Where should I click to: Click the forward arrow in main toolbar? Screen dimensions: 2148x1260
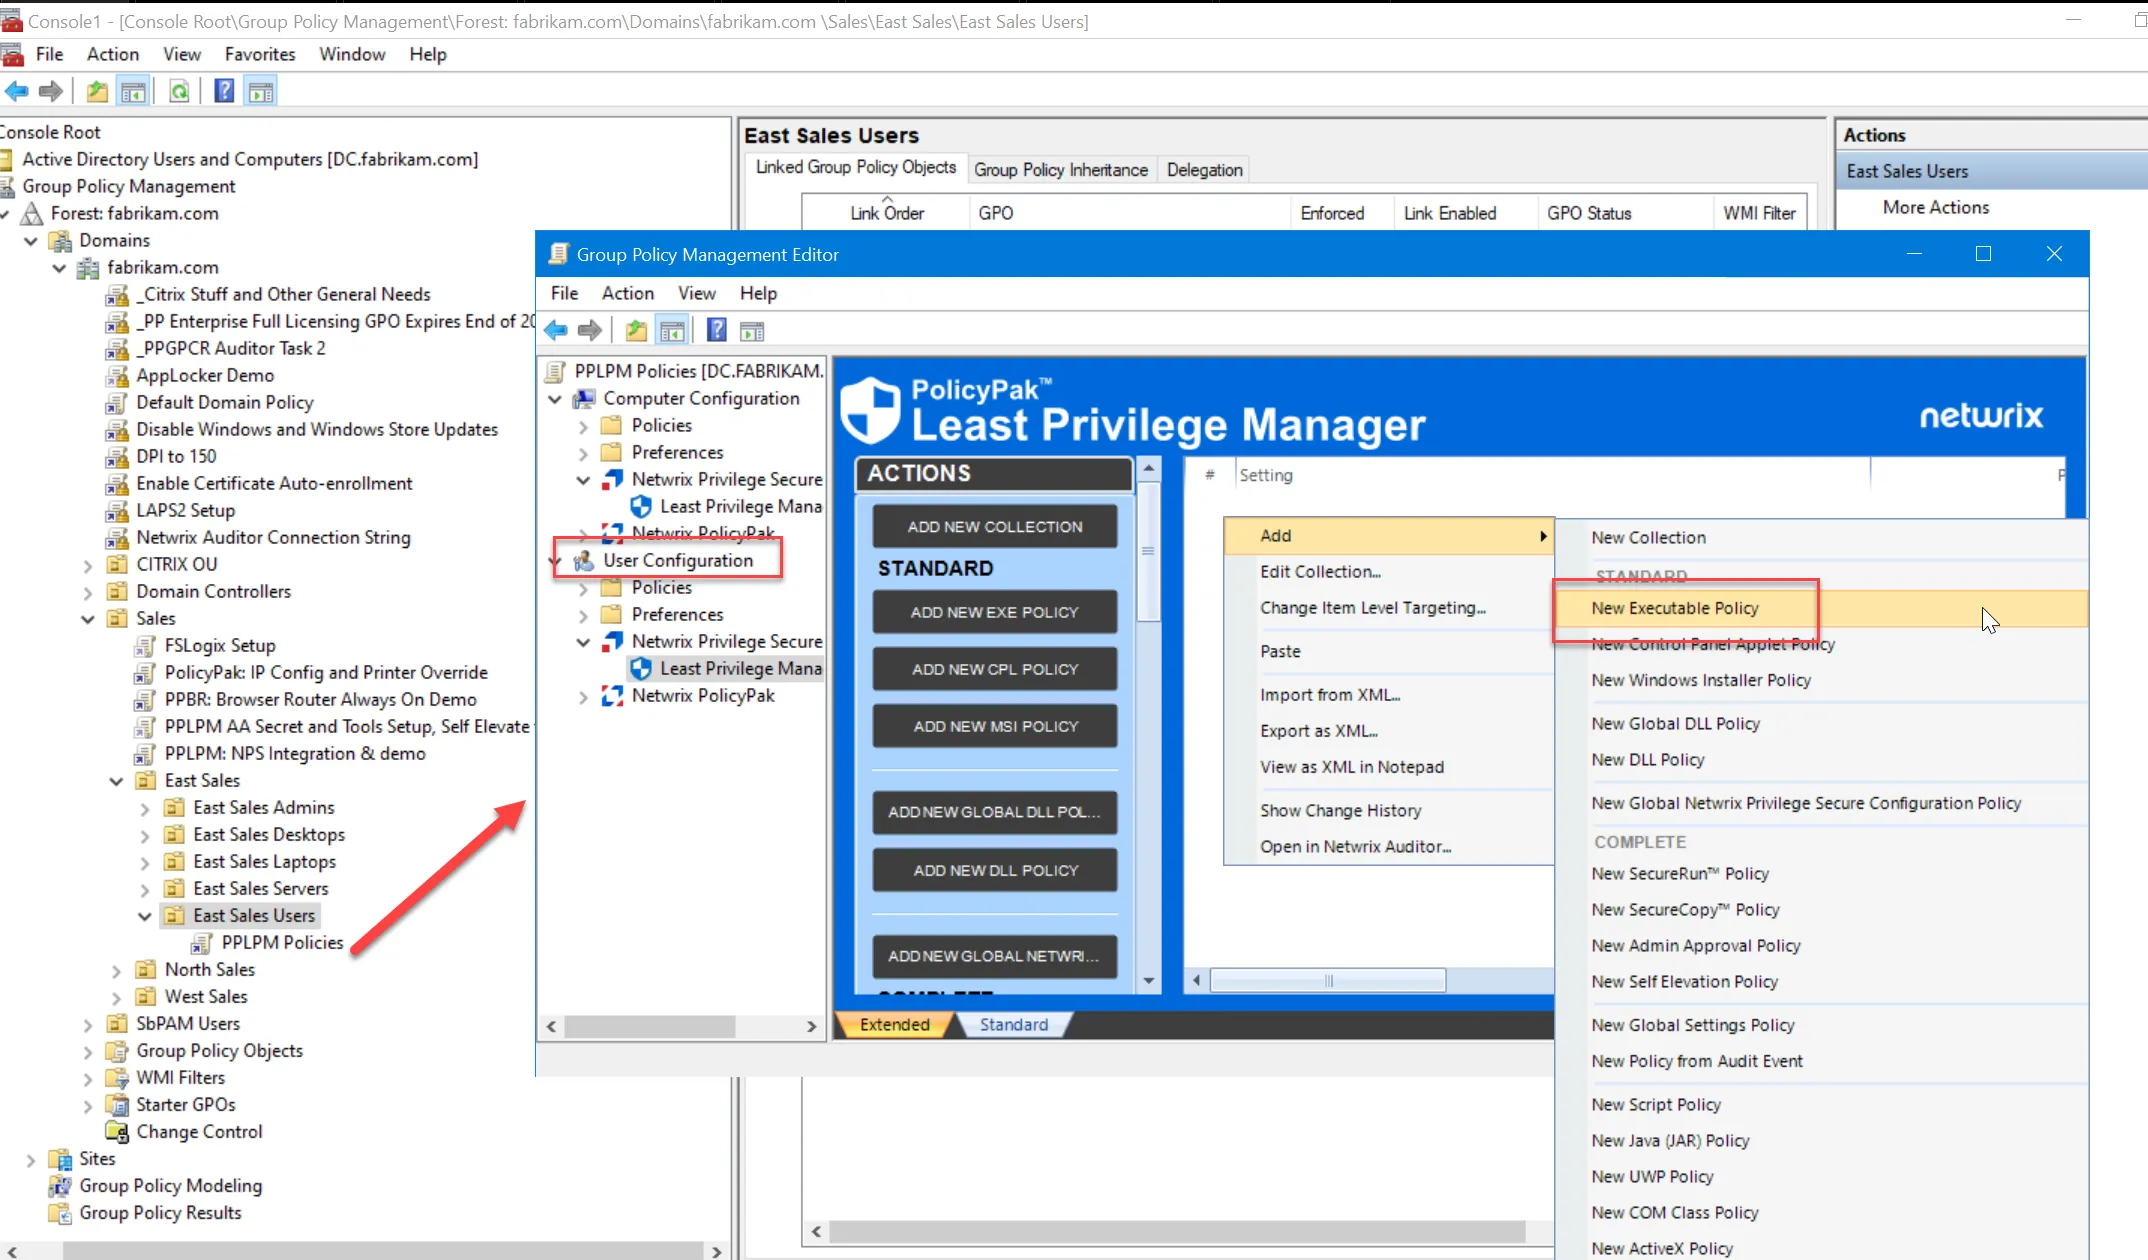pos(51,92)
